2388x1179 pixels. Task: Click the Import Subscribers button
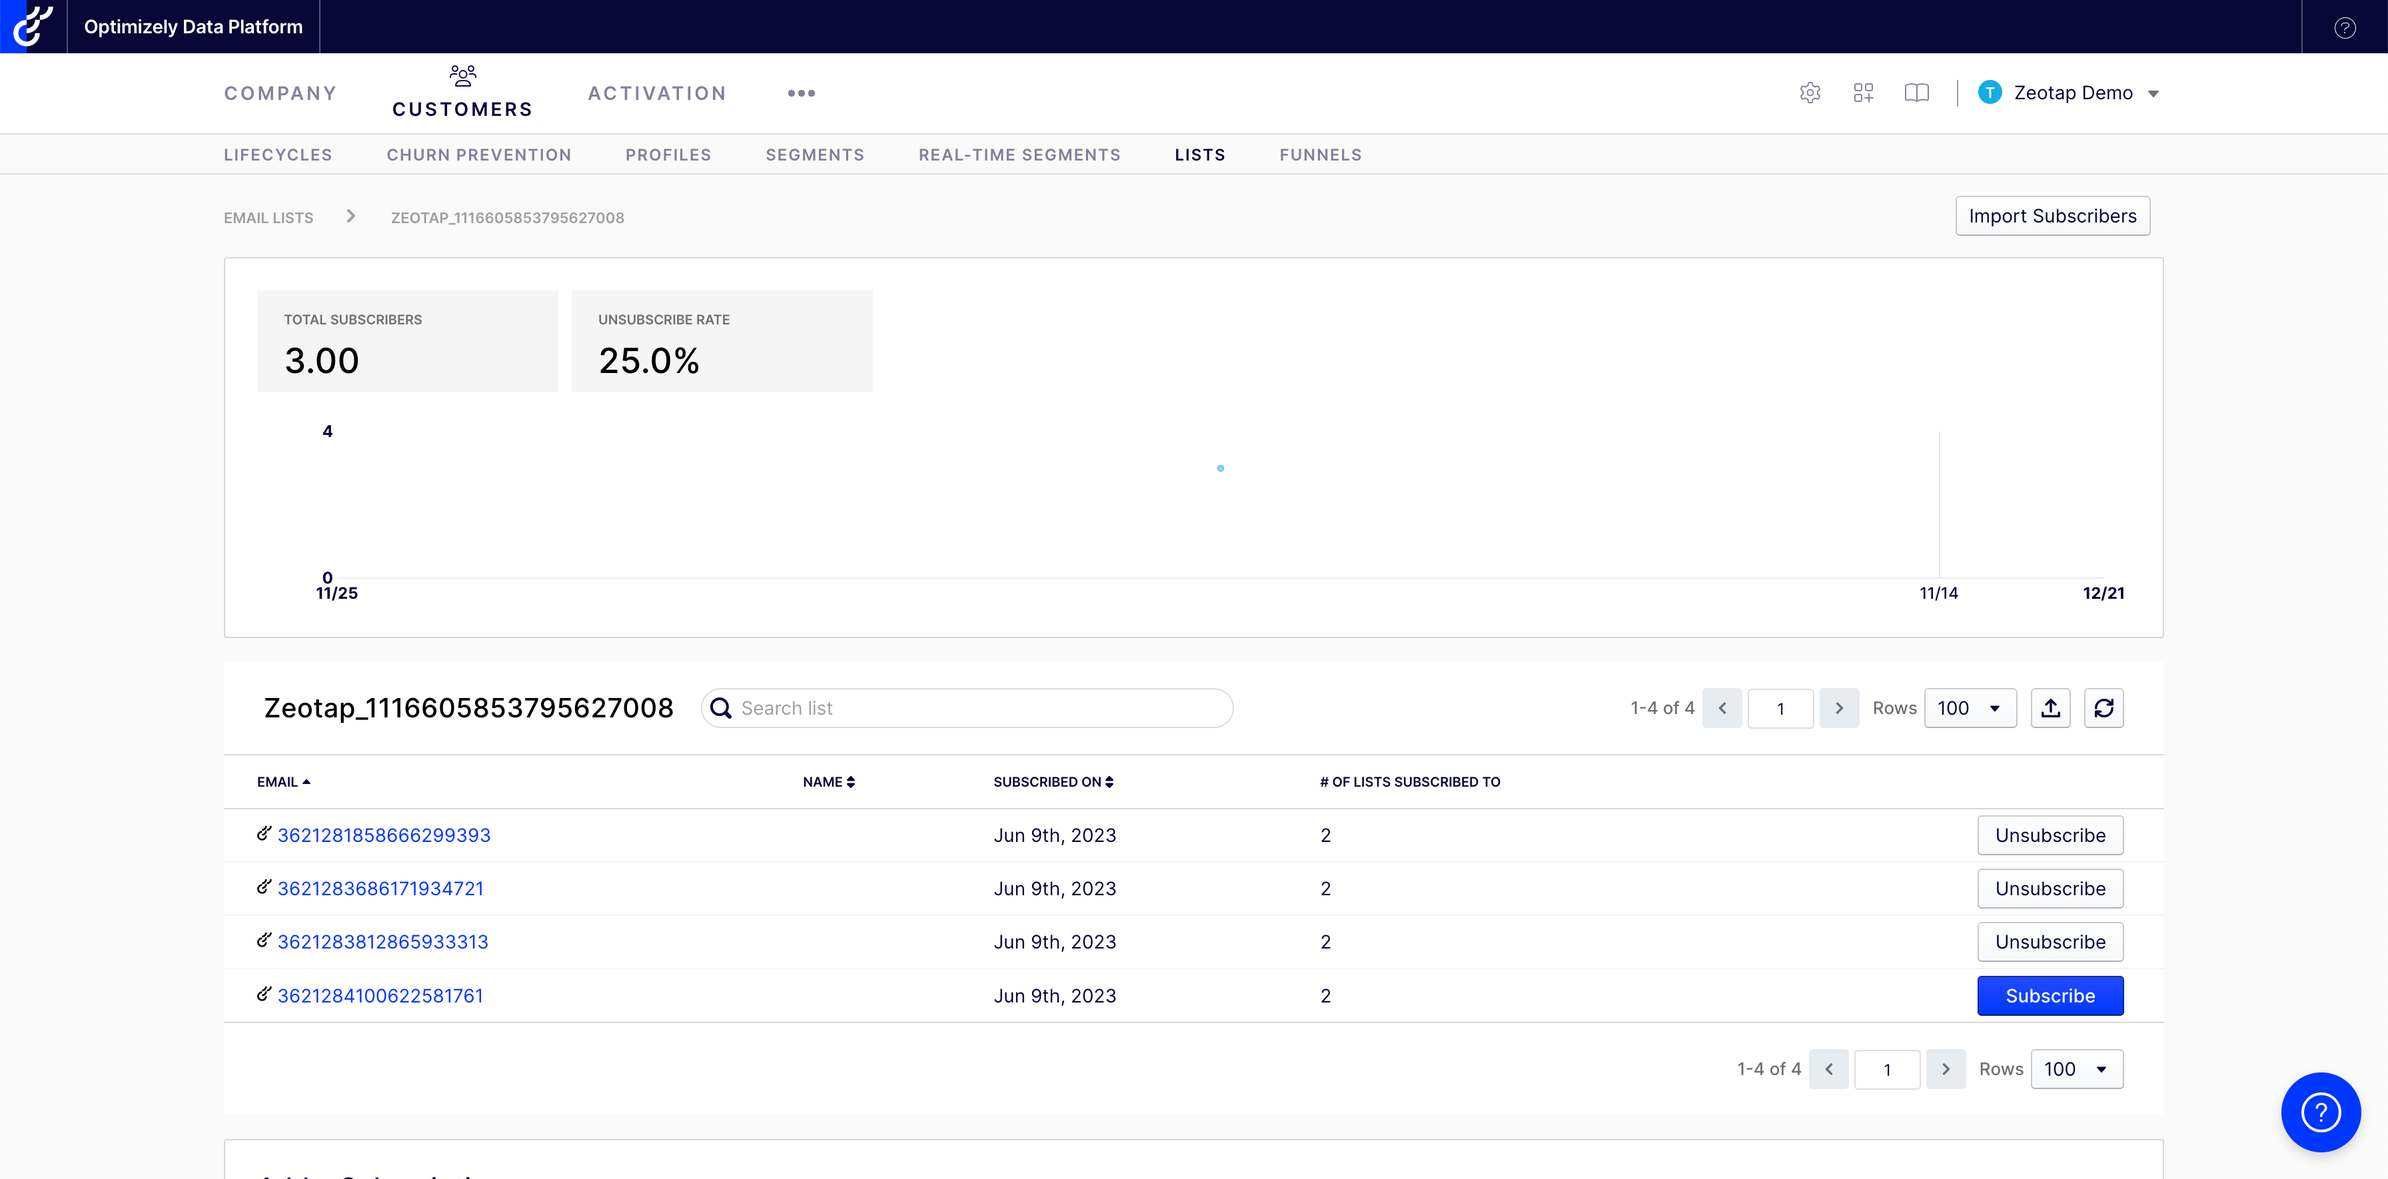pos(2052,216)
